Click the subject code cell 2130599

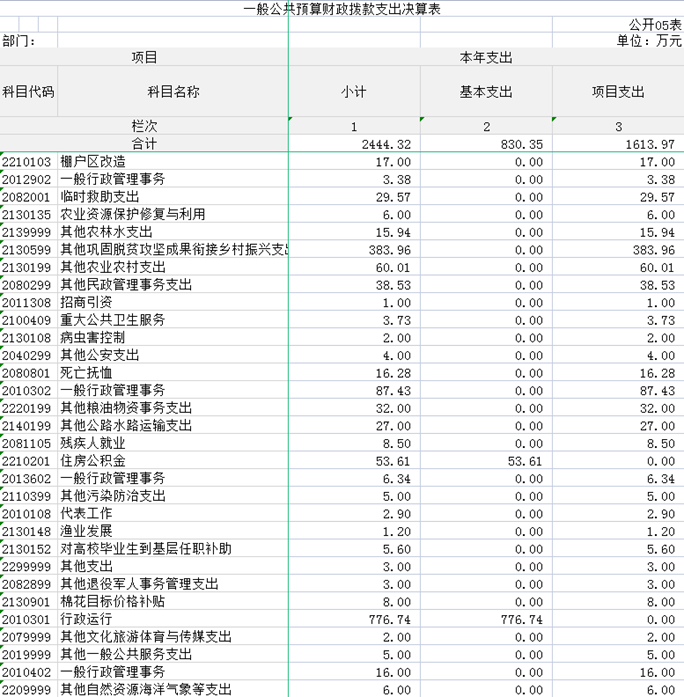pyautogui.click(x=27, y=249)
